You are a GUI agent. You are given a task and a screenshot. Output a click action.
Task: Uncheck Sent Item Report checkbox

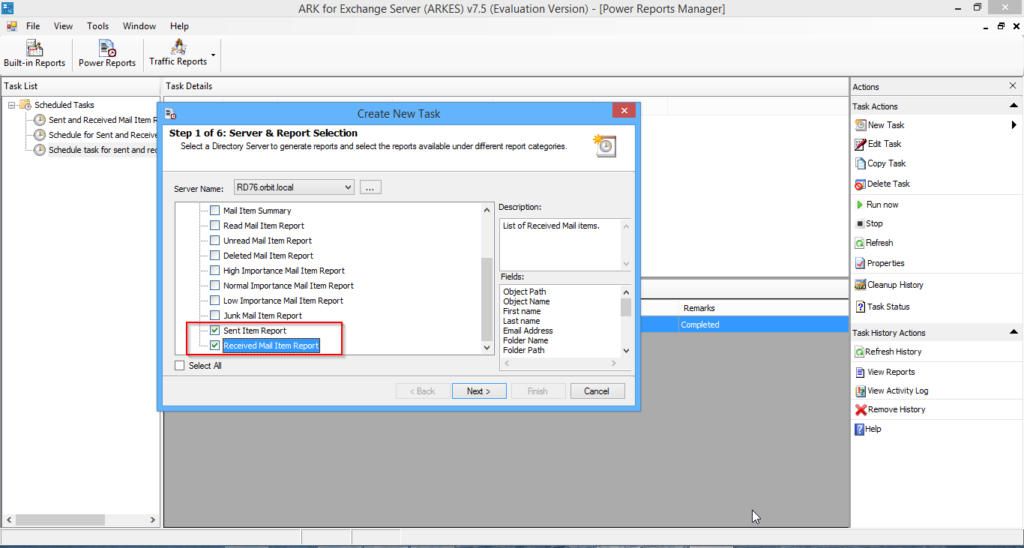tap(215, 330)
